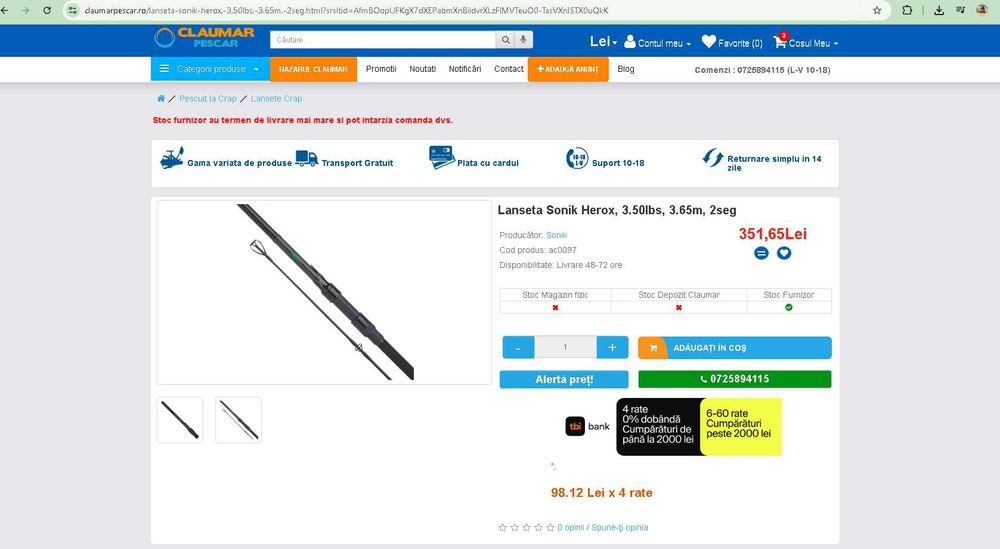
Task: Expand Lei currency dropdown
Action: coord(603,41)
